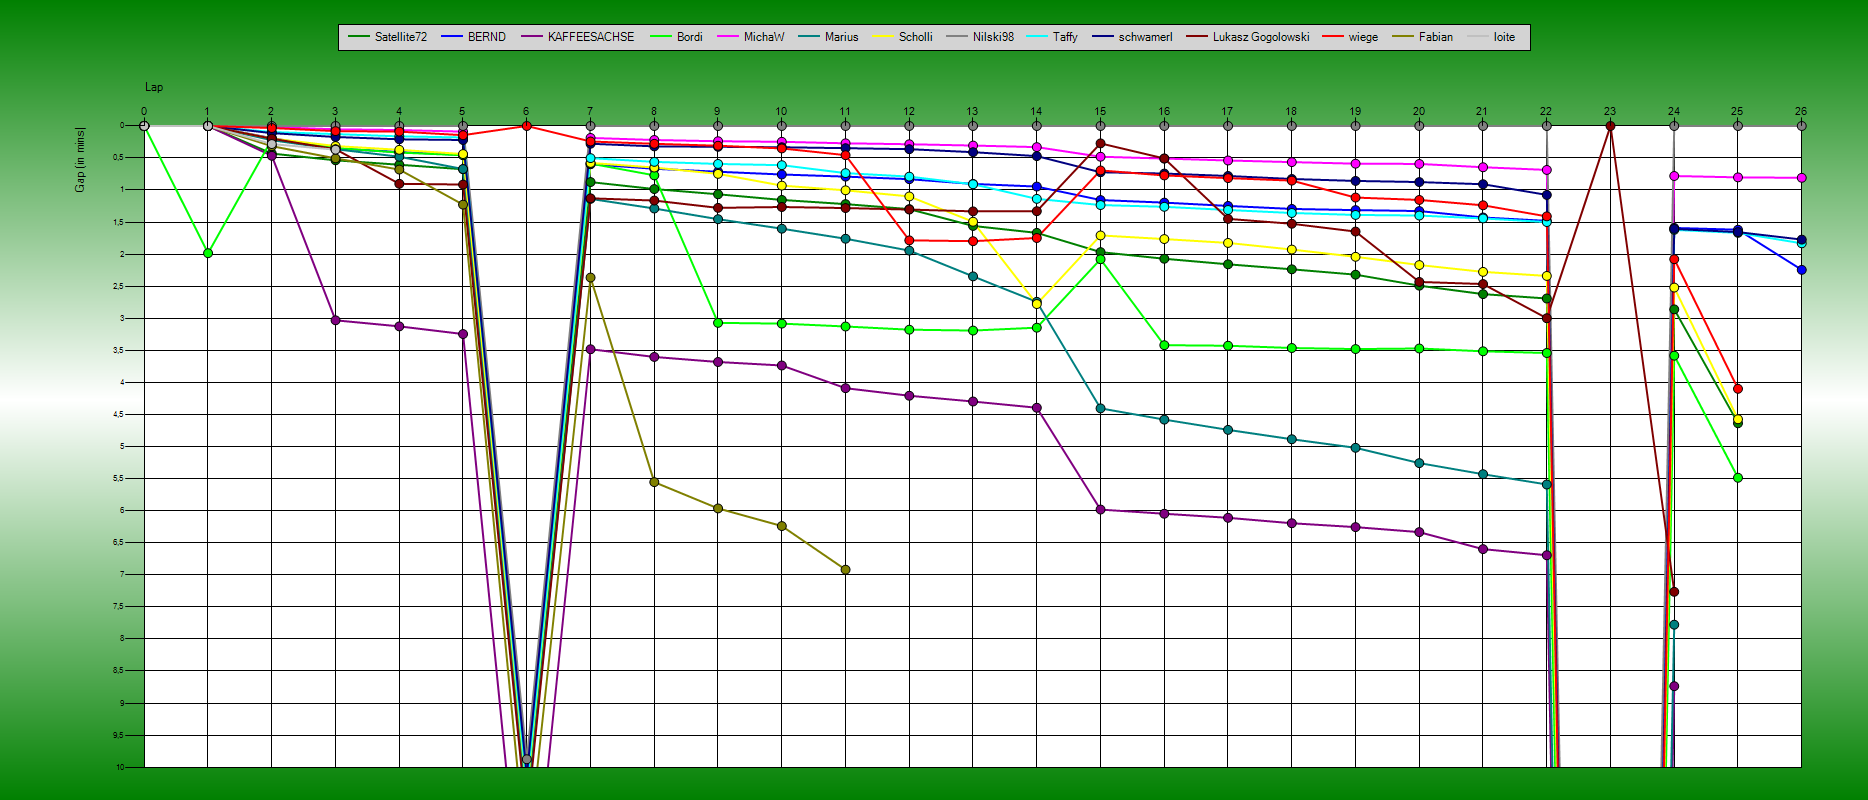Image resolution: width=1868 pixels, height=800 pixels.
Task: Click lap number 23 on the top axis
Action: [x=1610, y=112]
